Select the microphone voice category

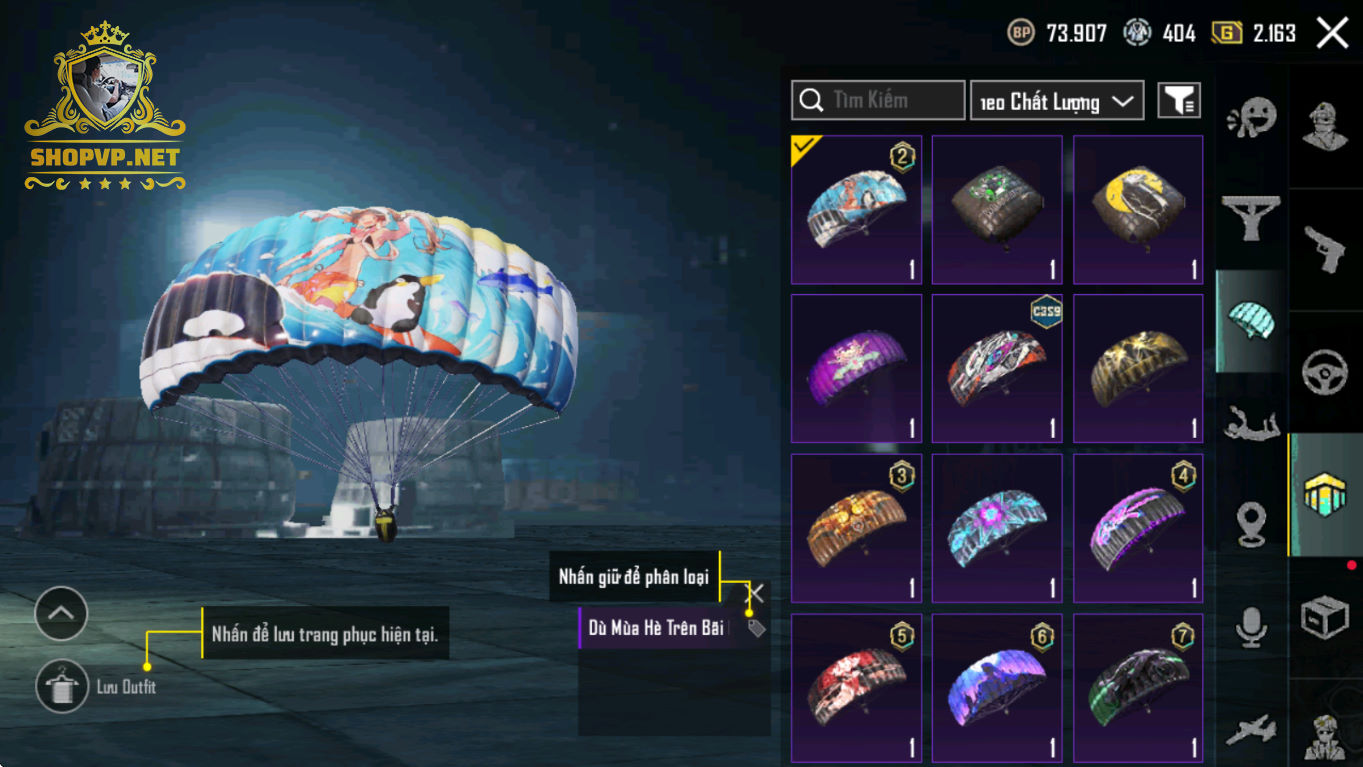pos(1251,627)
